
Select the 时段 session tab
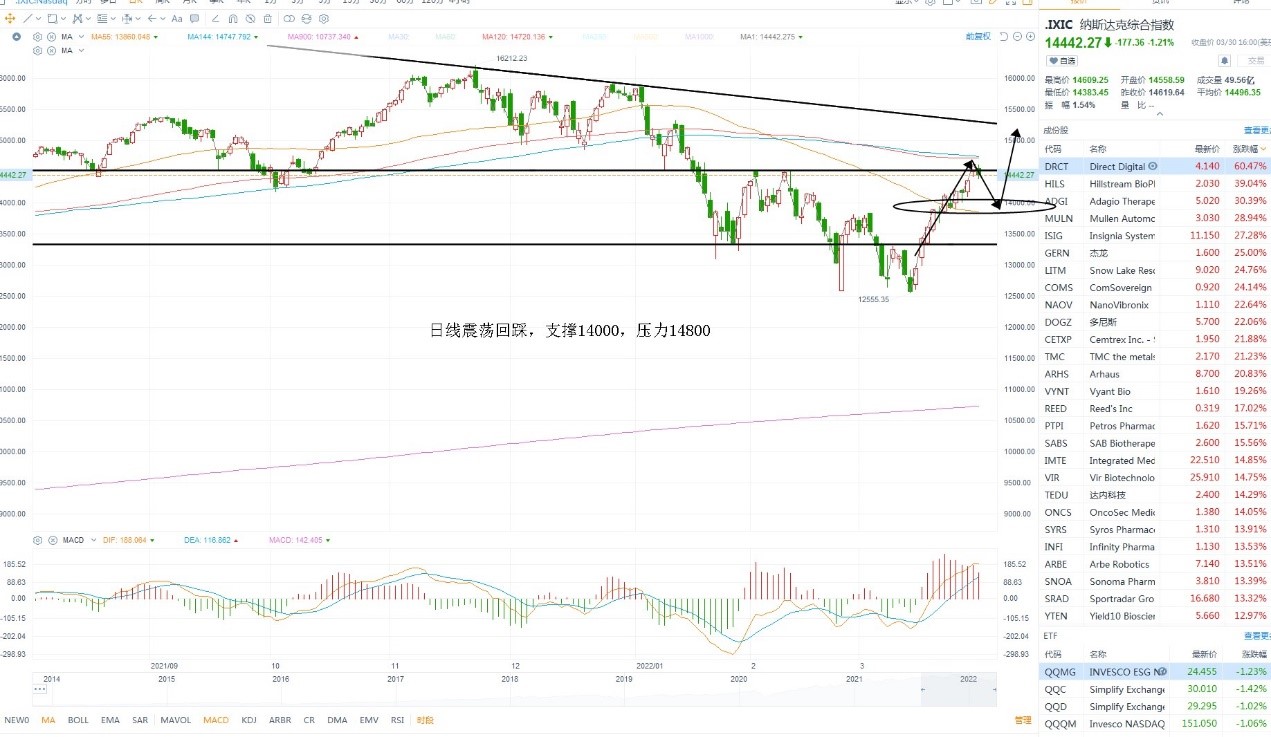[x=424, y=720]
